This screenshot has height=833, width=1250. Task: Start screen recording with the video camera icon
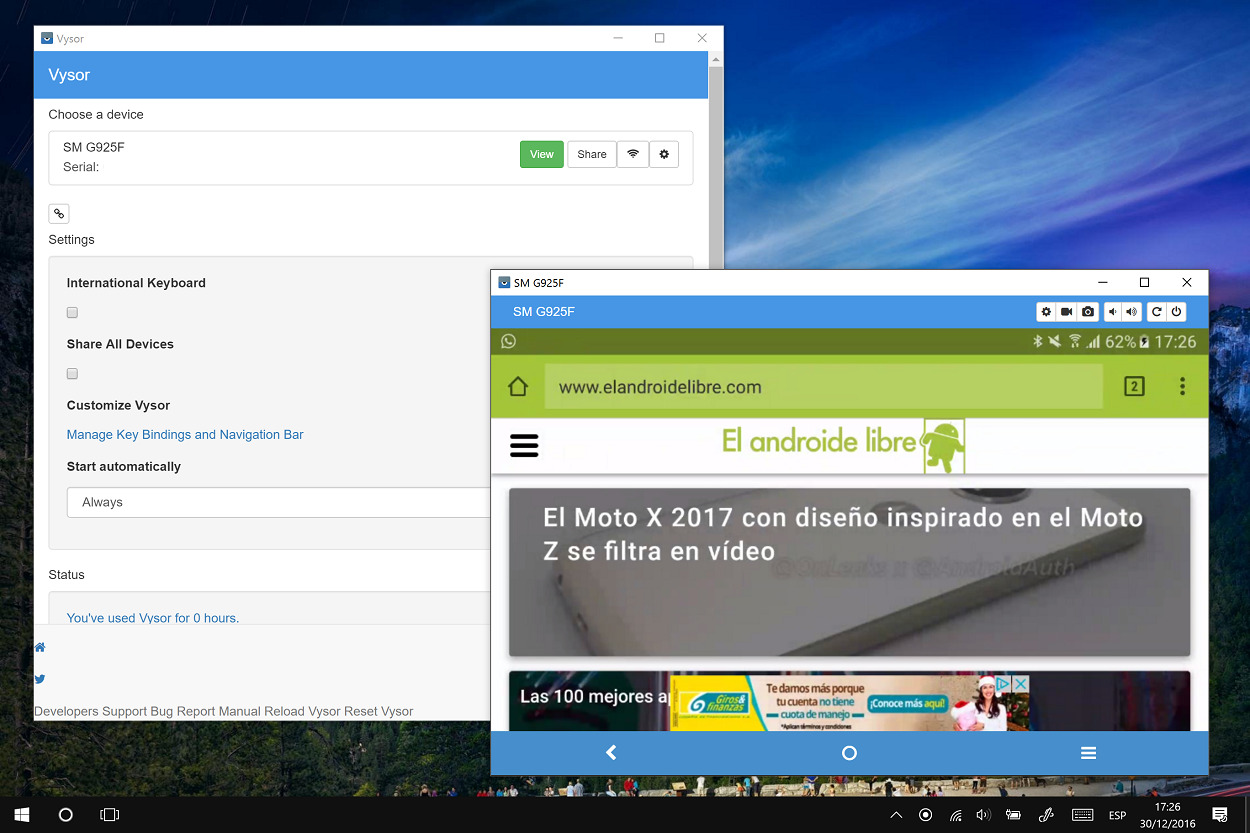click(1067, 312)
